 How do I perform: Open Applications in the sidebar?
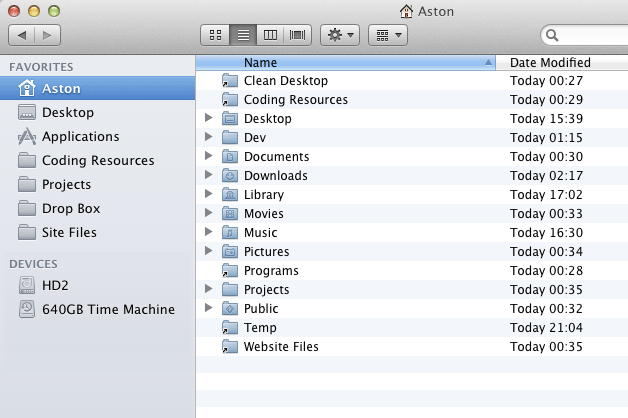point(80,137)
